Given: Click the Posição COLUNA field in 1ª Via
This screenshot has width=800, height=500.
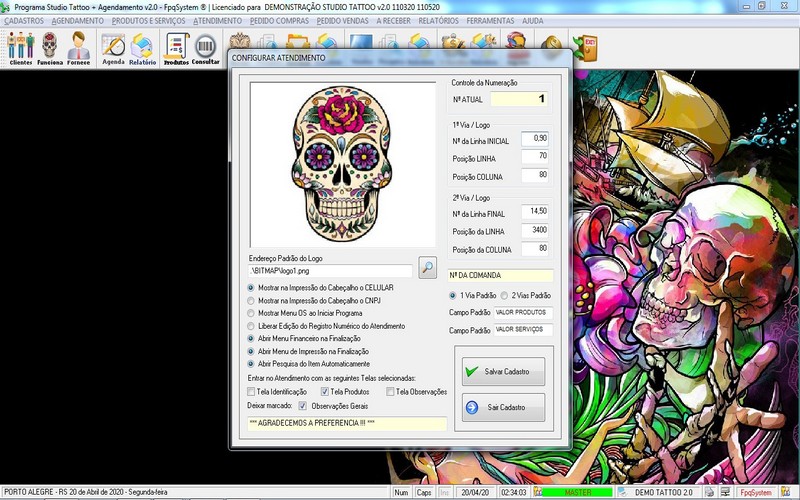Looking at the screenshot, I should coord(535,175).
